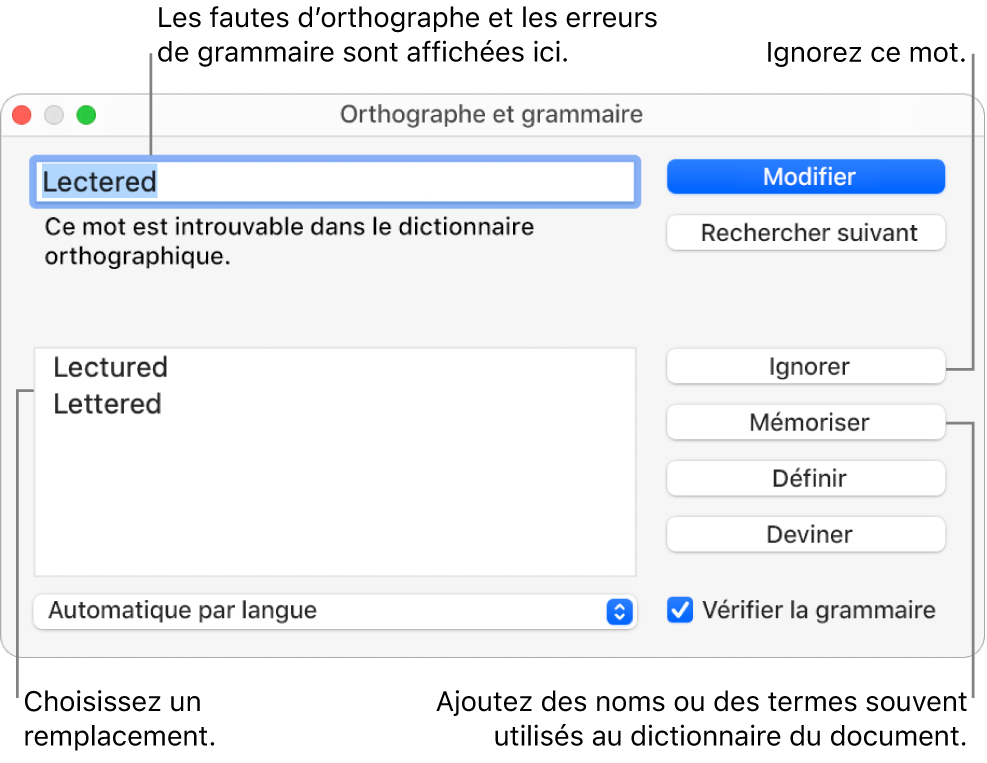This screenshot has width=987, height=763.
Task: Click Mémoriser to learn the word
Action: click(806, 423)
